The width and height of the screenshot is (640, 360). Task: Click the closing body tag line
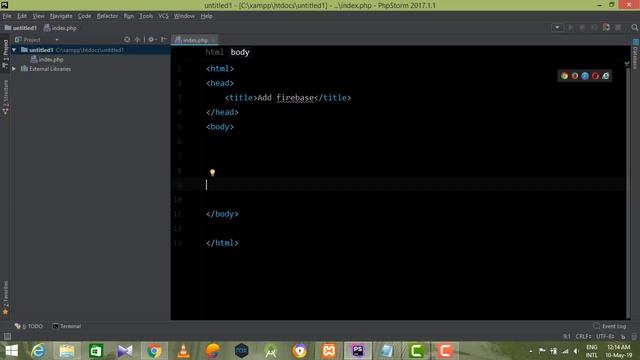[x=222, y=214]
